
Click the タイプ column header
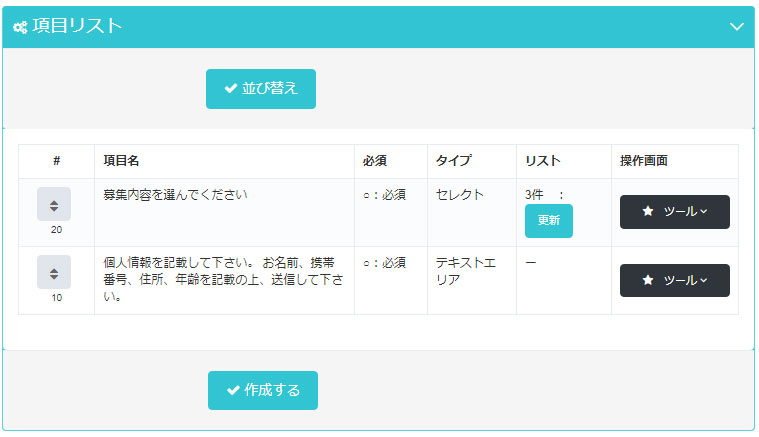(453, 161)
